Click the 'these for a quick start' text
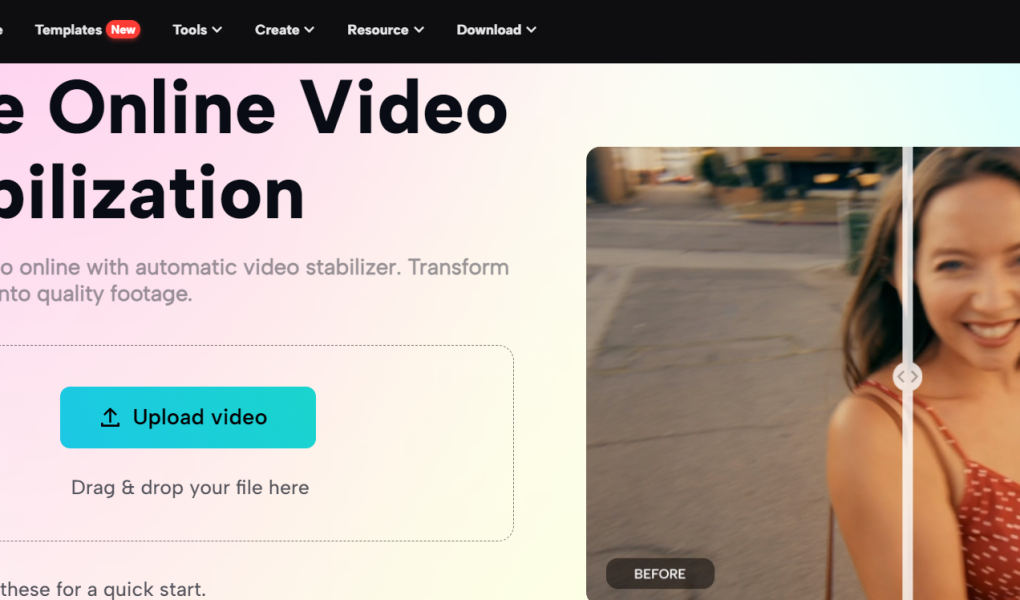1020x600 pixels. pos(103,590)
